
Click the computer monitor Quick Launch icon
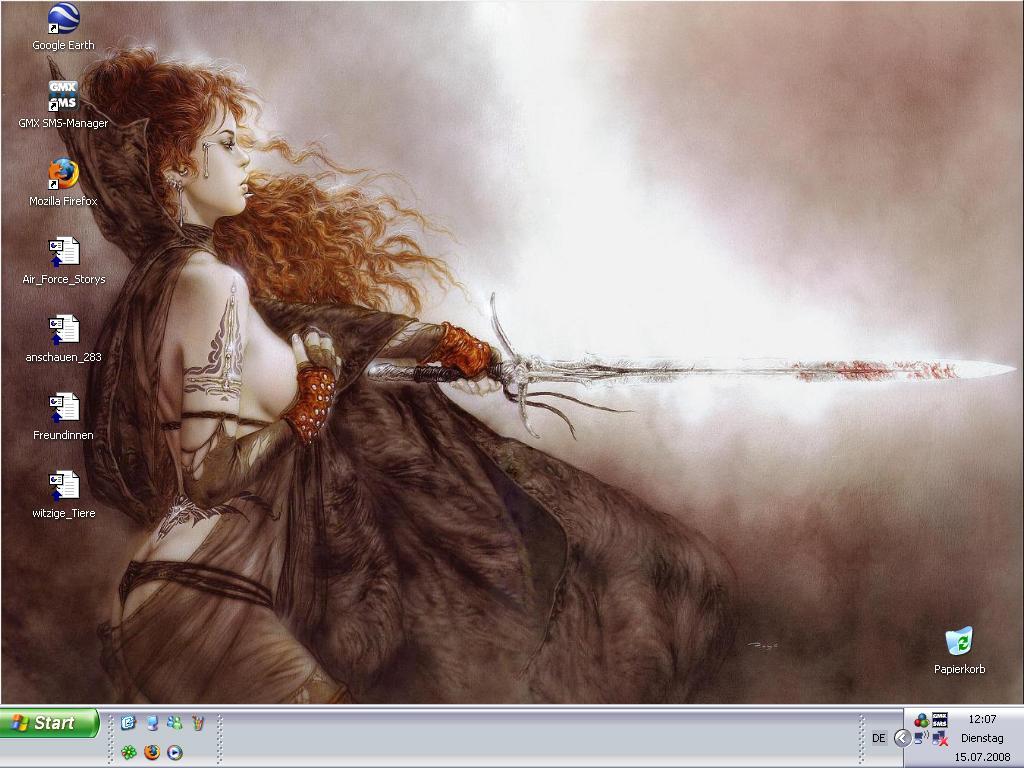click(x=152, y=722)
